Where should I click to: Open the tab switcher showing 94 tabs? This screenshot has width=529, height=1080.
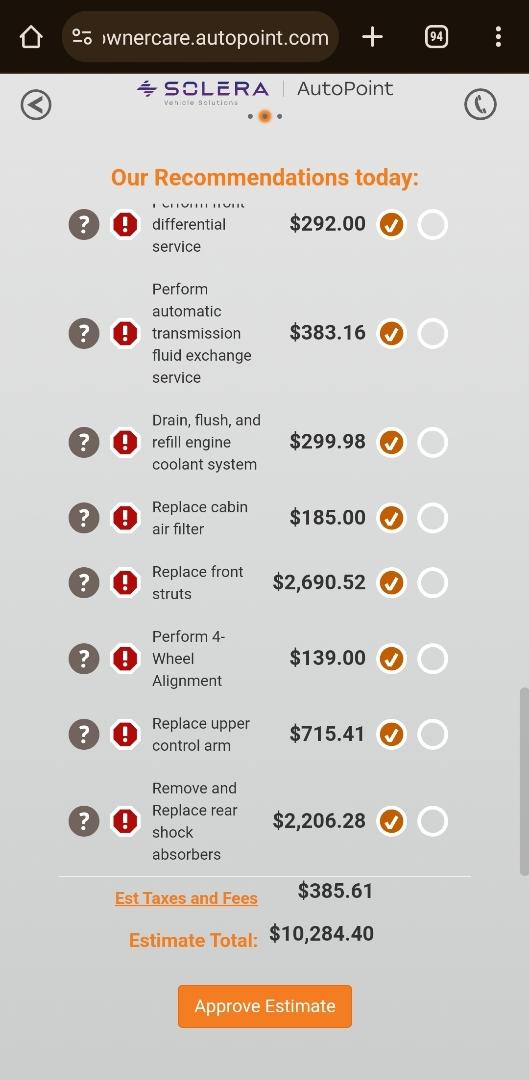436,37
